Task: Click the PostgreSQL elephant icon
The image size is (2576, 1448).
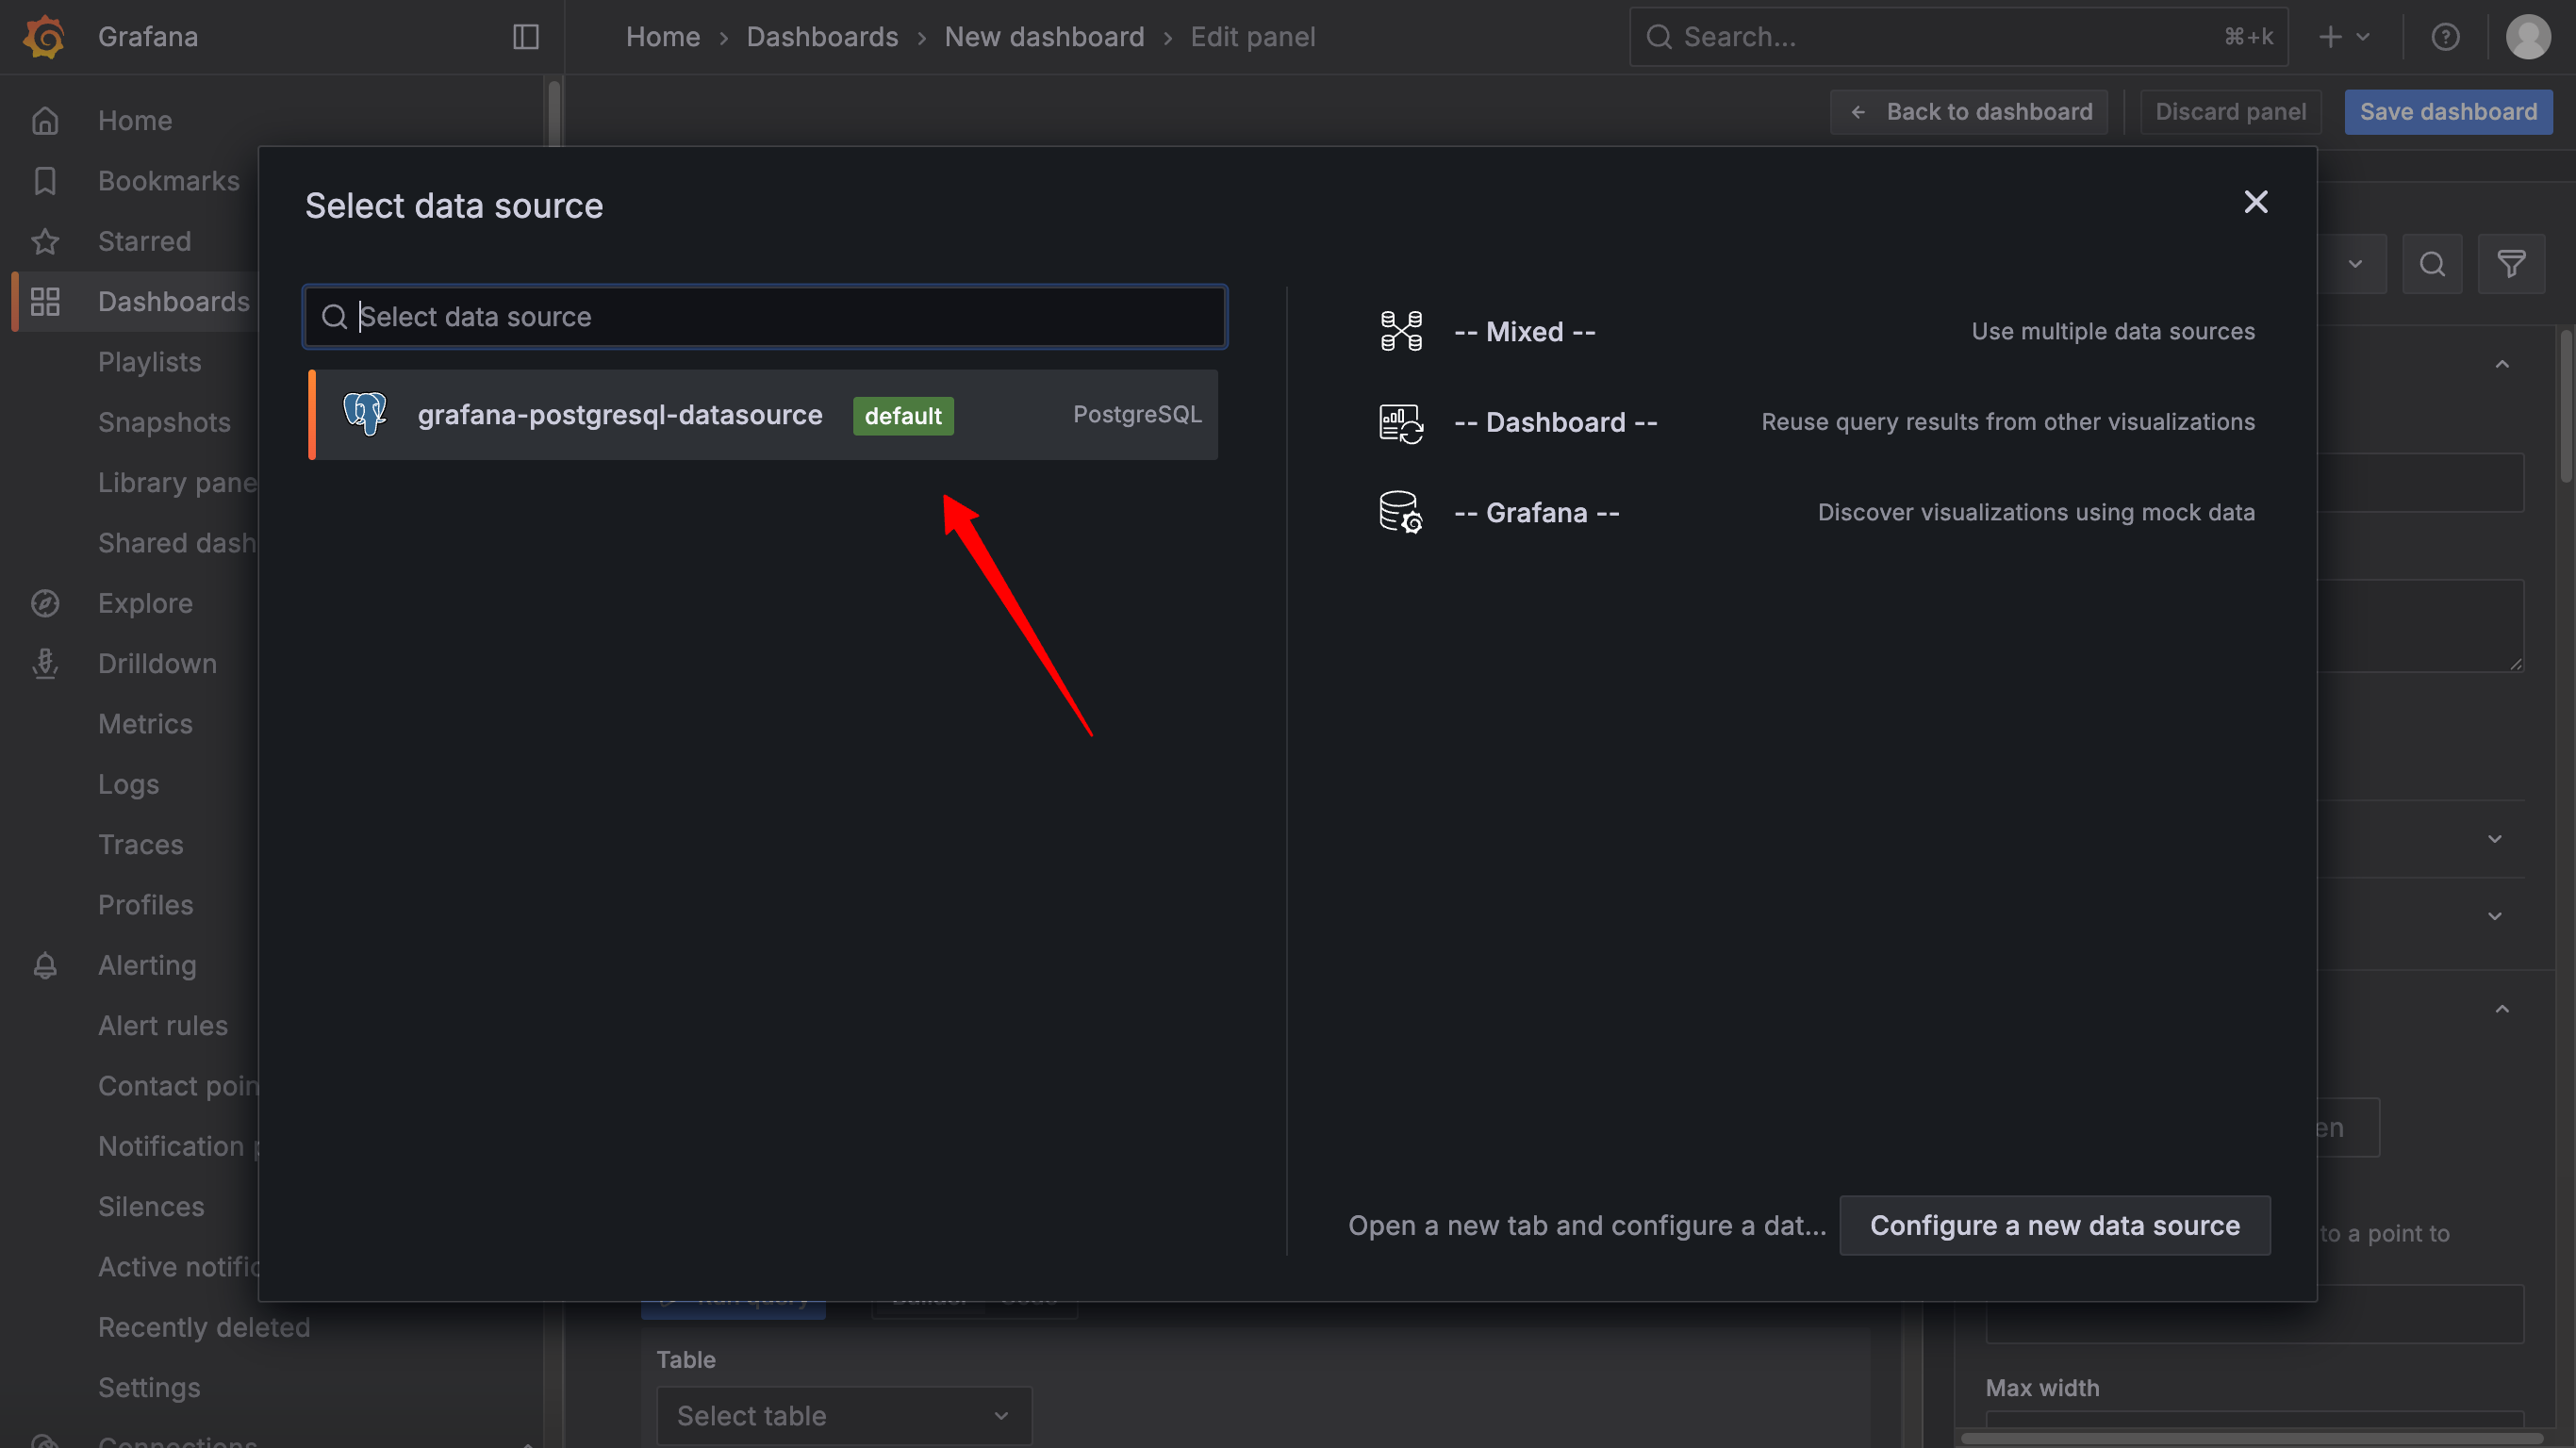Action: pos(365,414)
